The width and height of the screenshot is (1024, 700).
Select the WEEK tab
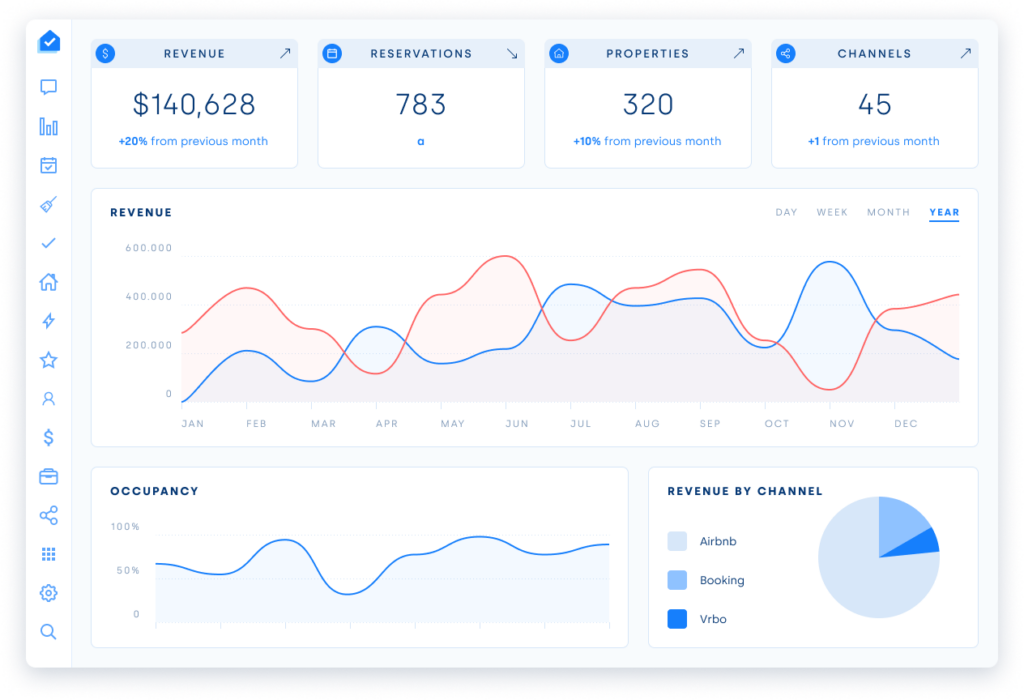[832, 212]
